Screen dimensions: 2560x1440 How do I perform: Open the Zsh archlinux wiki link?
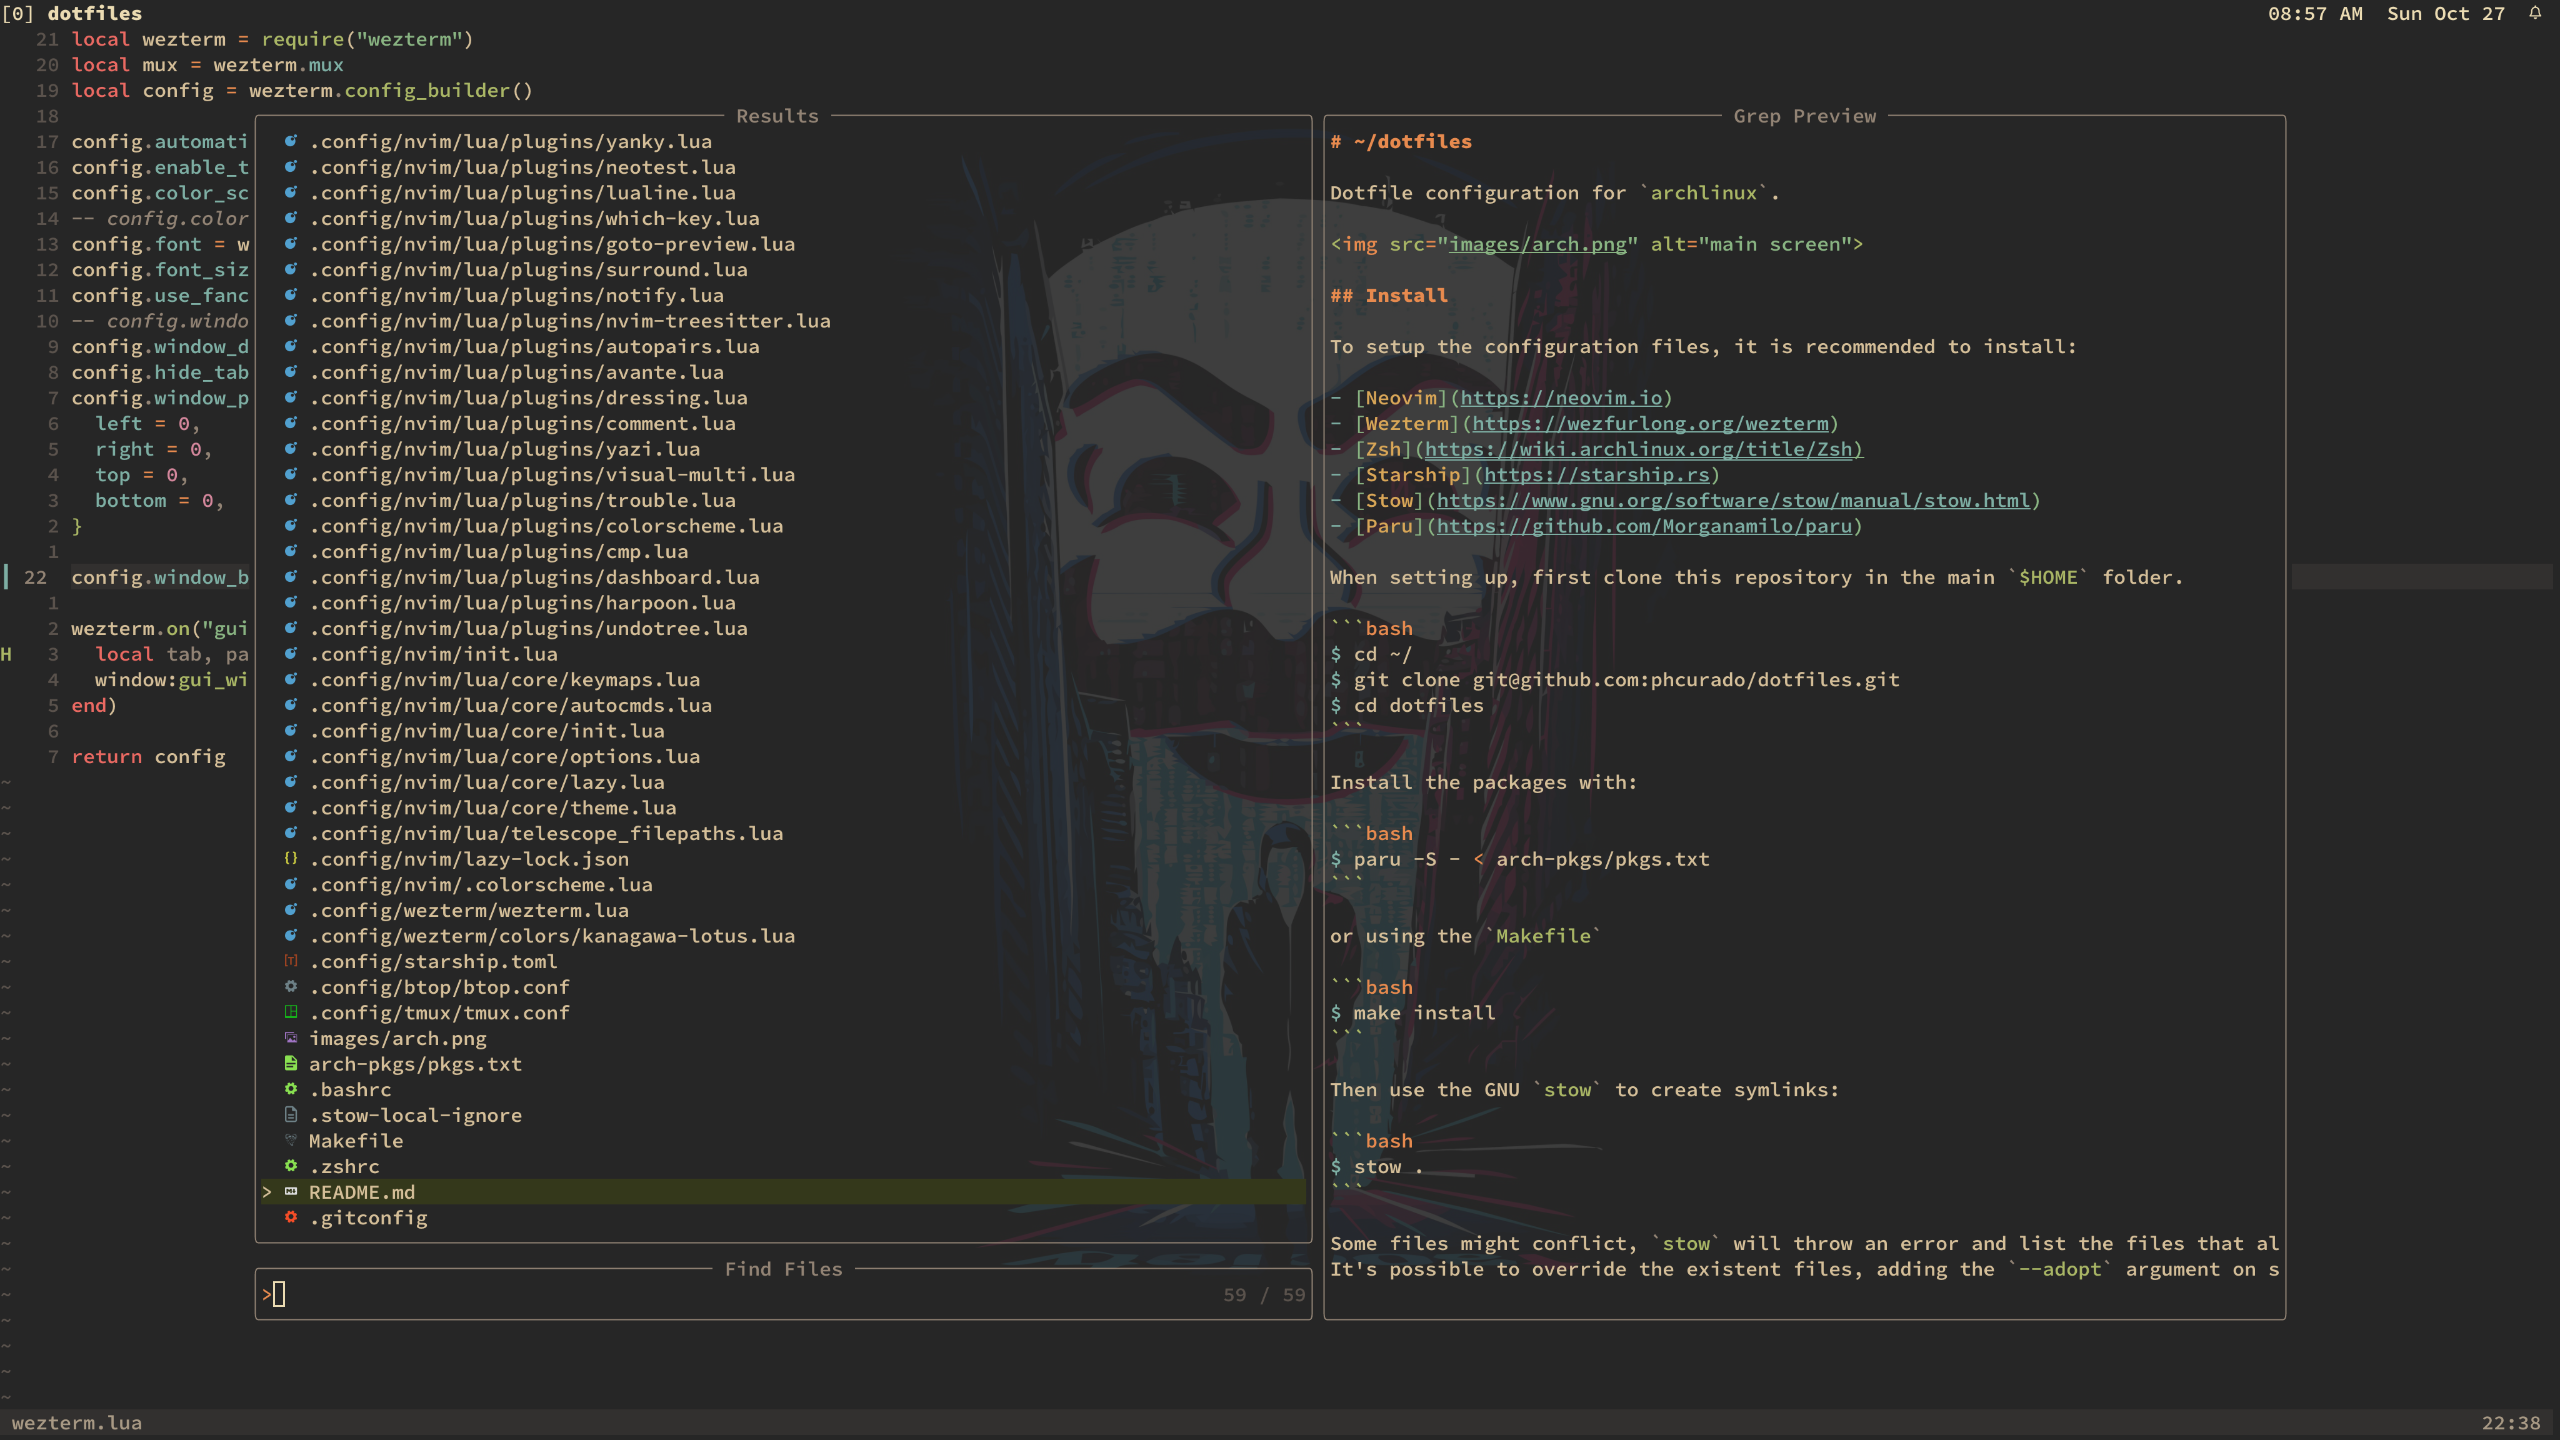click(1644, 450)
